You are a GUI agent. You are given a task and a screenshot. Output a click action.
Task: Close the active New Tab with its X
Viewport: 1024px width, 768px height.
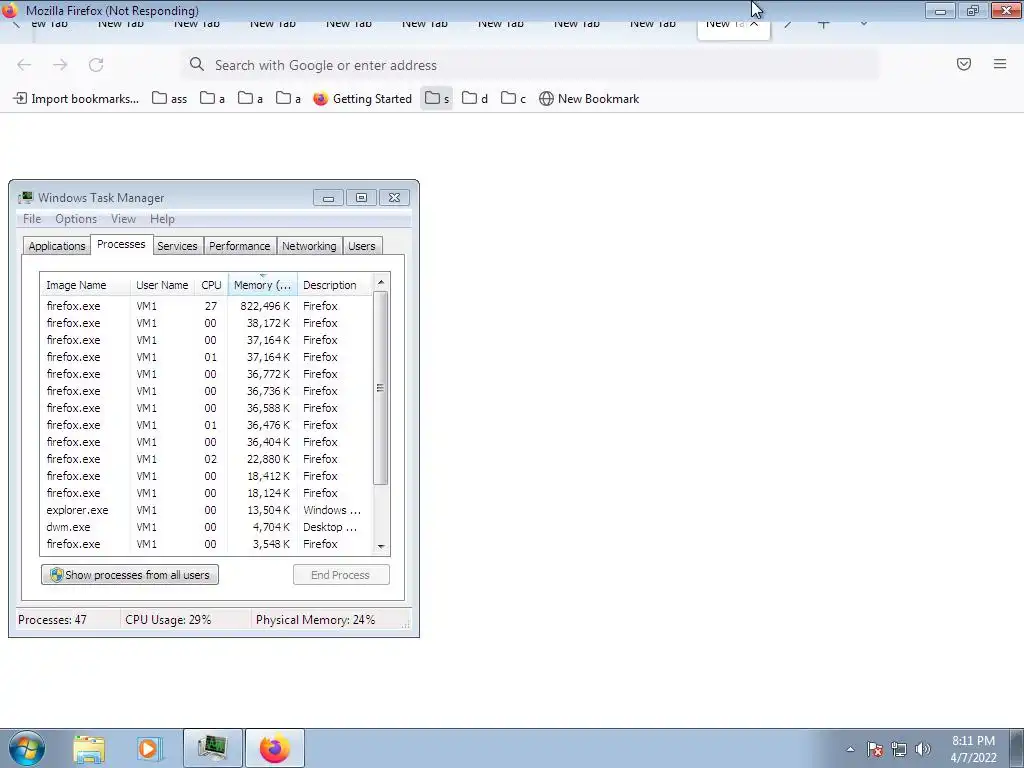[754, 24]
